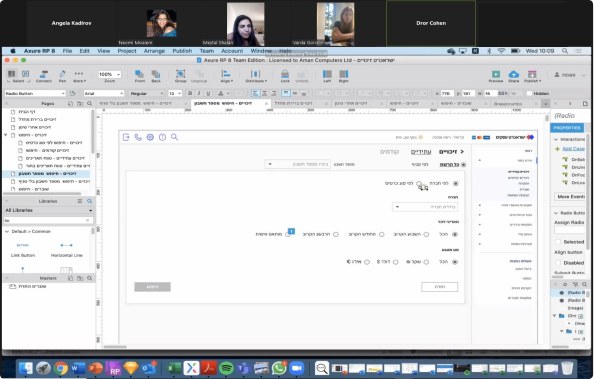Click the search icon in canvas header
This screenshot has width=594, height=379.
point(174,137)
